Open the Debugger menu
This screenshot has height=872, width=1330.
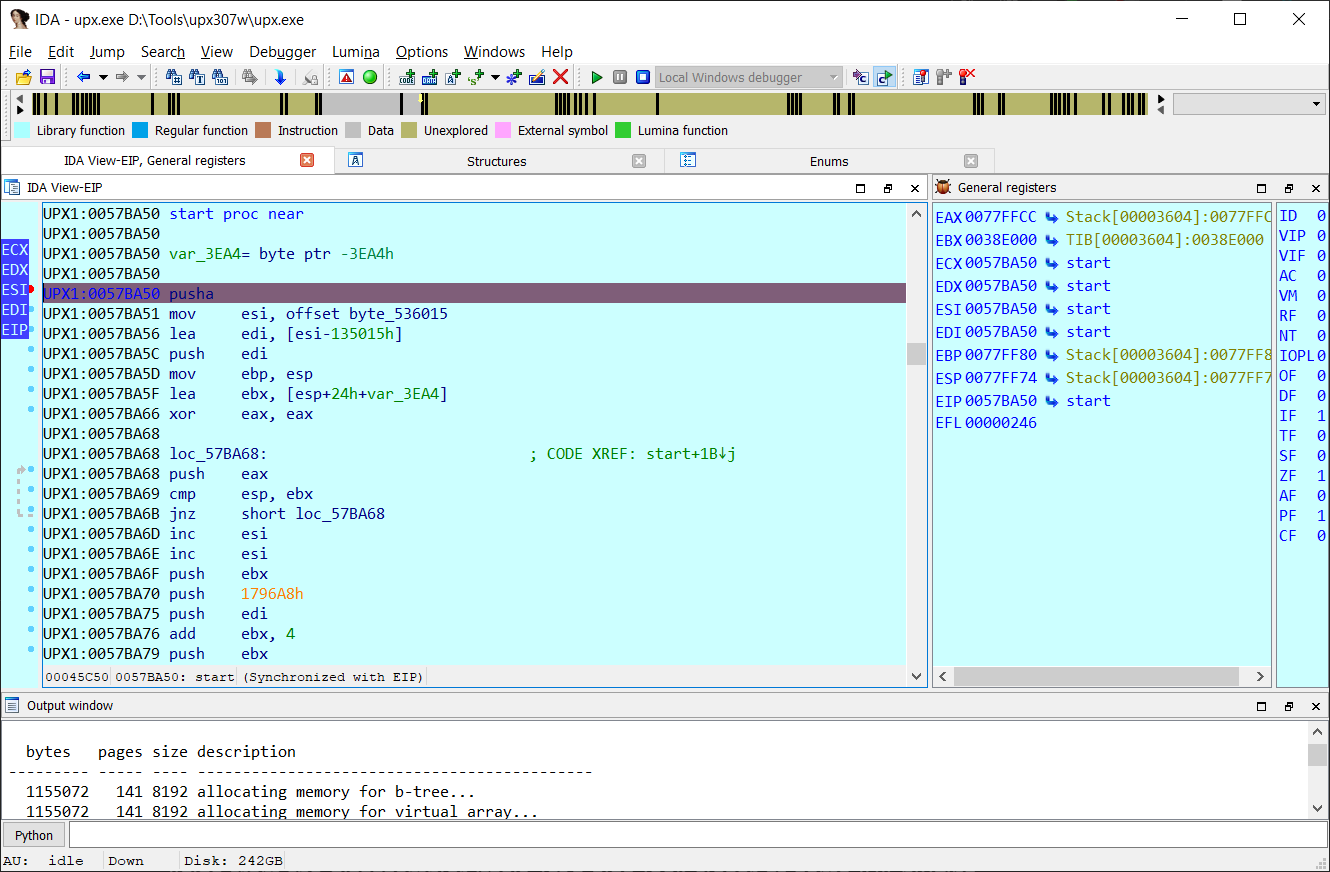283,52
